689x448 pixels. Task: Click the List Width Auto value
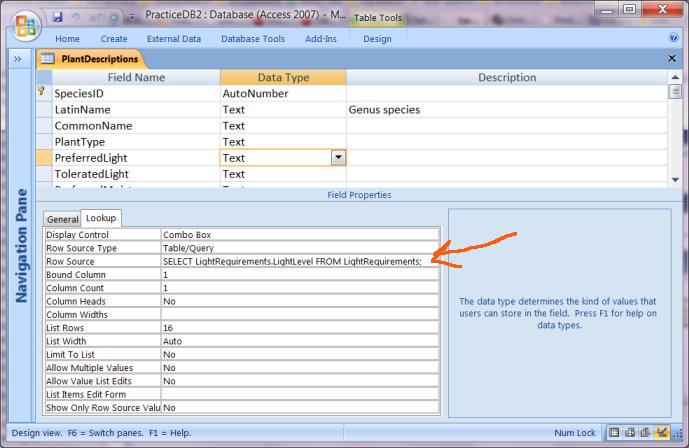tap(300, 341)
